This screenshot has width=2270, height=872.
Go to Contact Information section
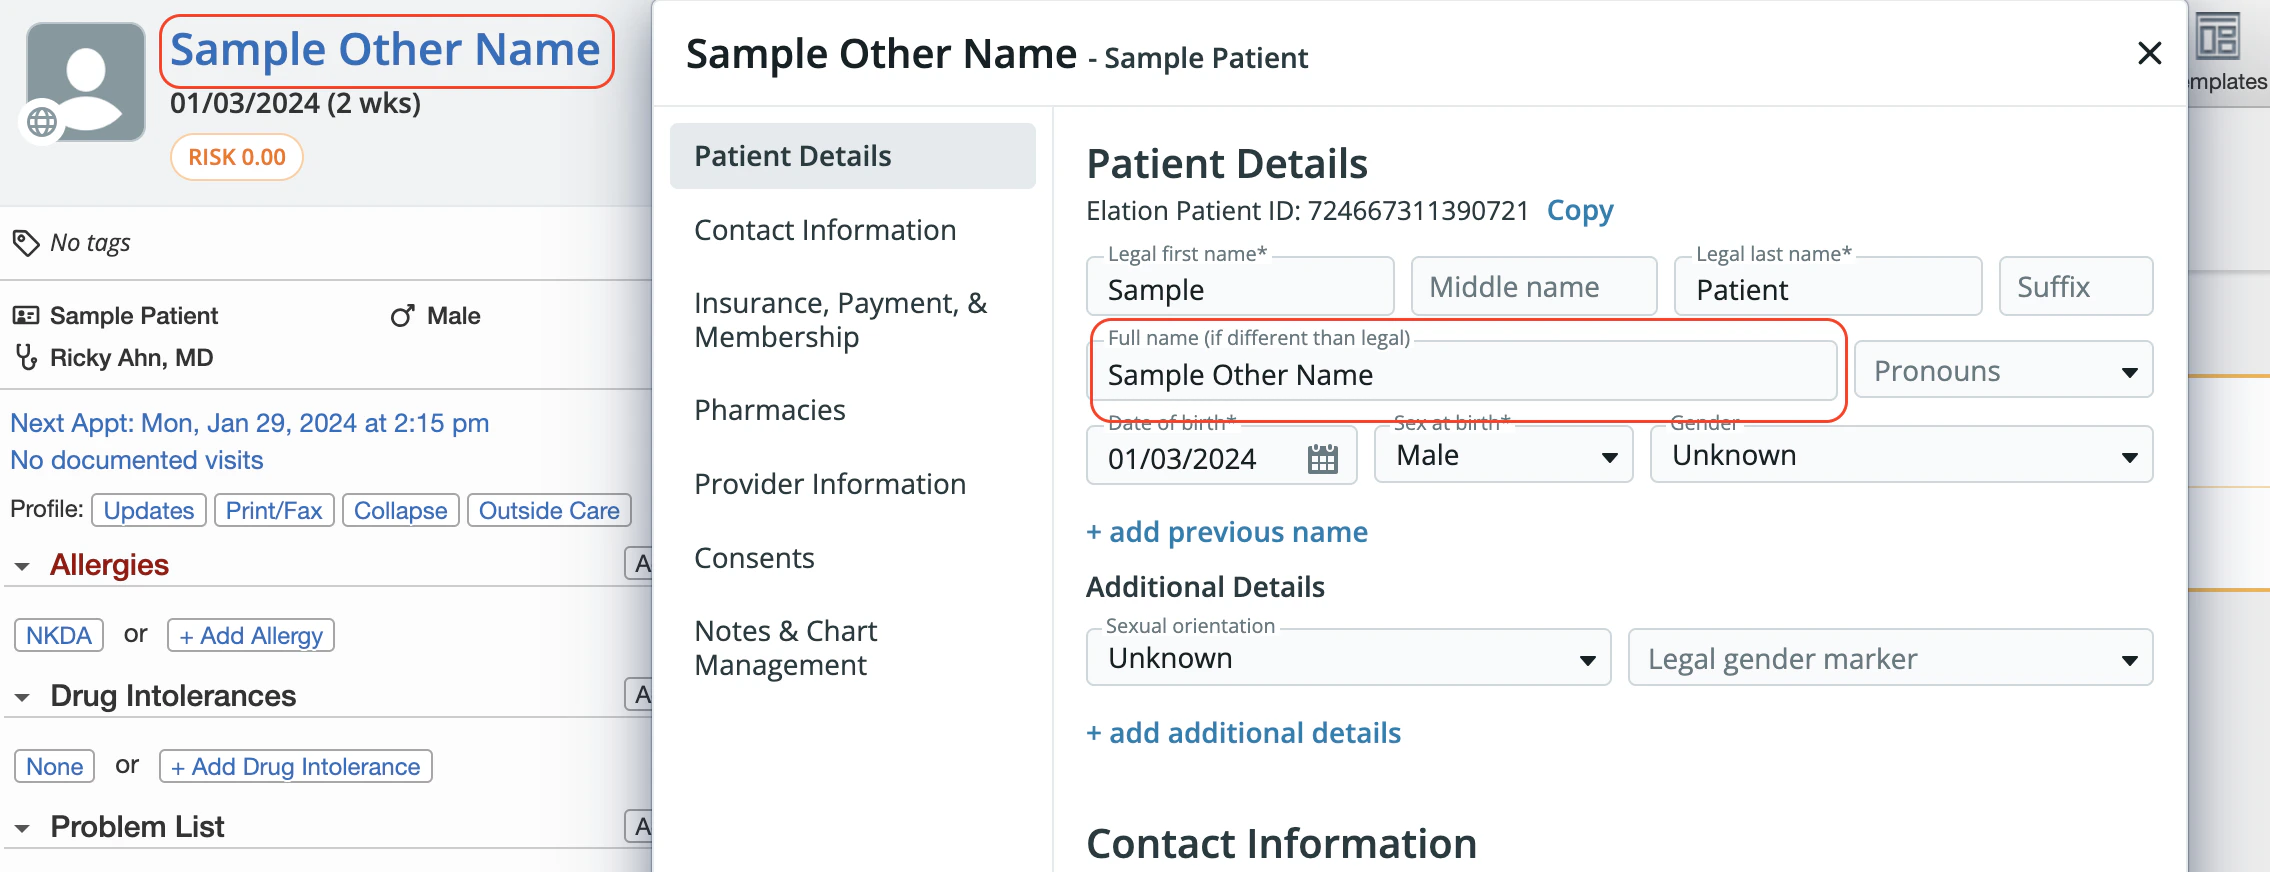click(825, 230)
